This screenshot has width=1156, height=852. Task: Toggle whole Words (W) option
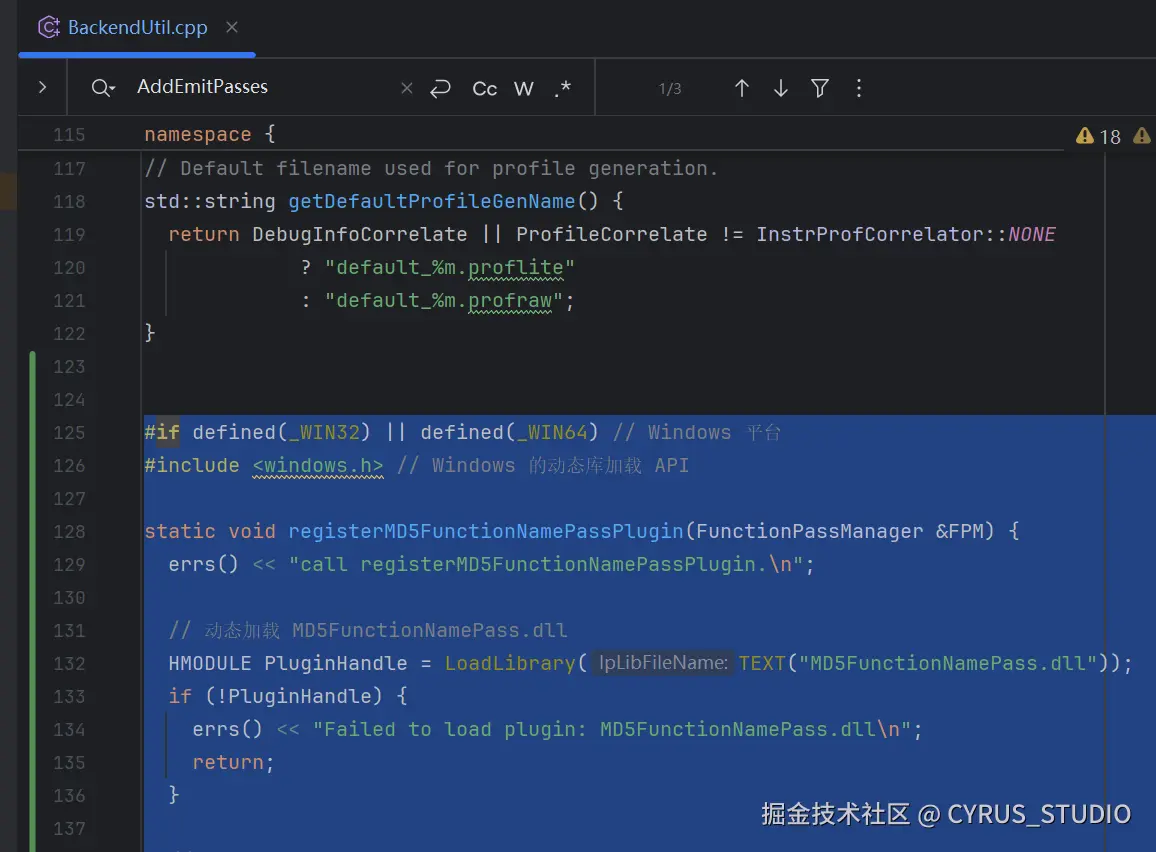pyautogui.click(x=523, y=88)
